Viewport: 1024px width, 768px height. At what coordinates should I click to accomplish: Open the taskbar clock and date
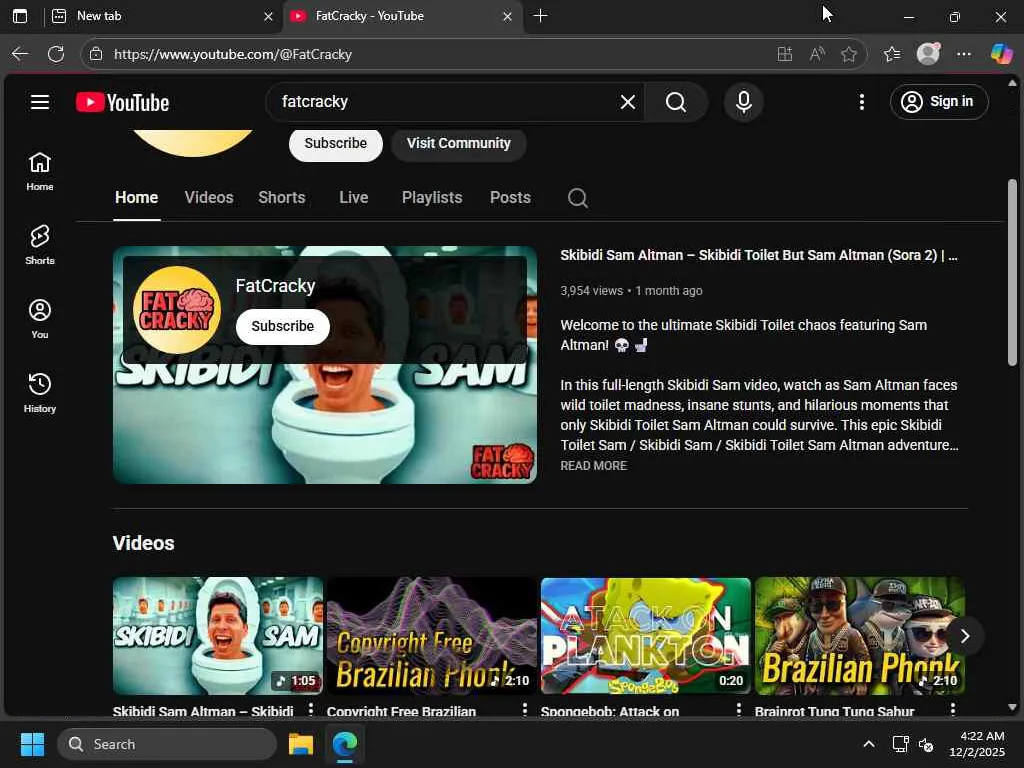977,744
